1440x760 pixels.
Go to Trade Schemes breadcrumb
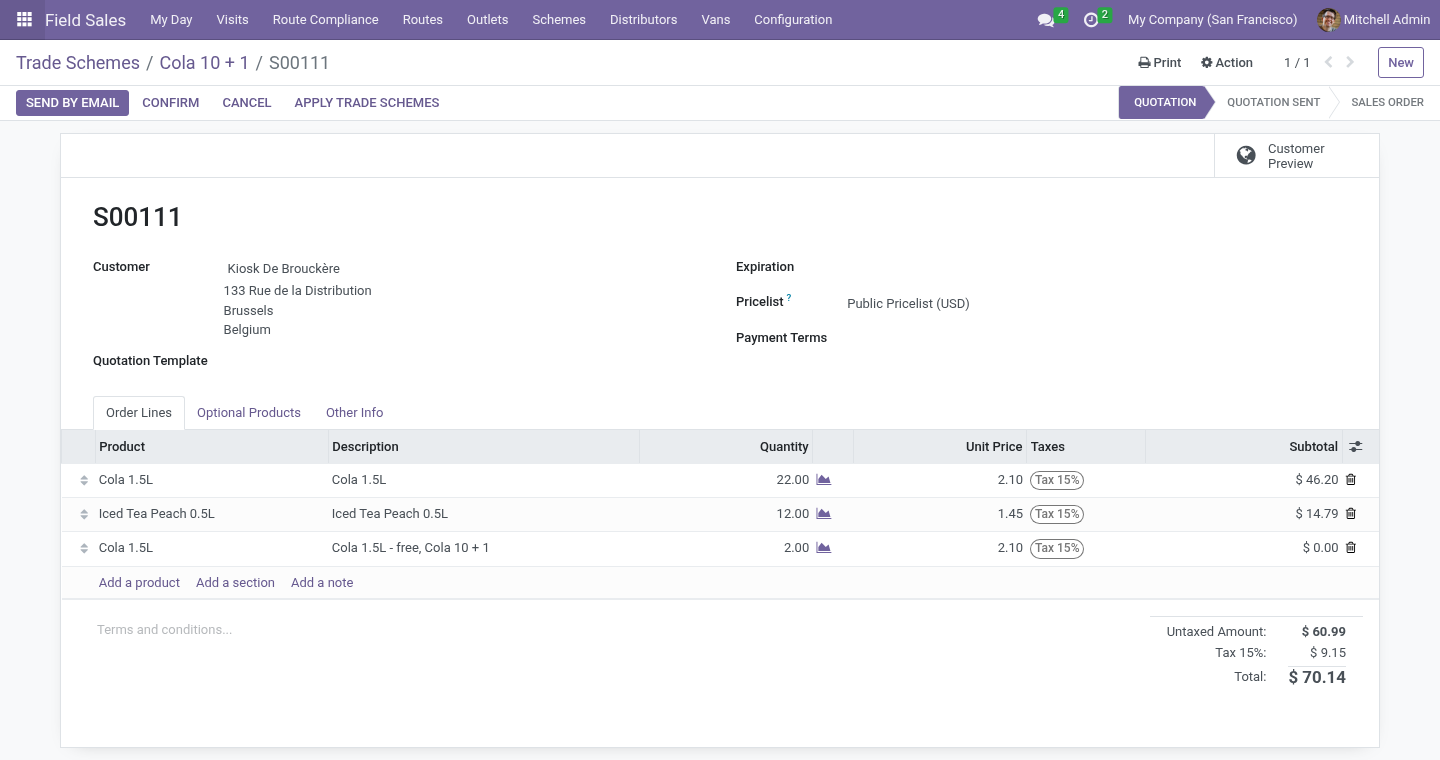[x=78, y=63]
